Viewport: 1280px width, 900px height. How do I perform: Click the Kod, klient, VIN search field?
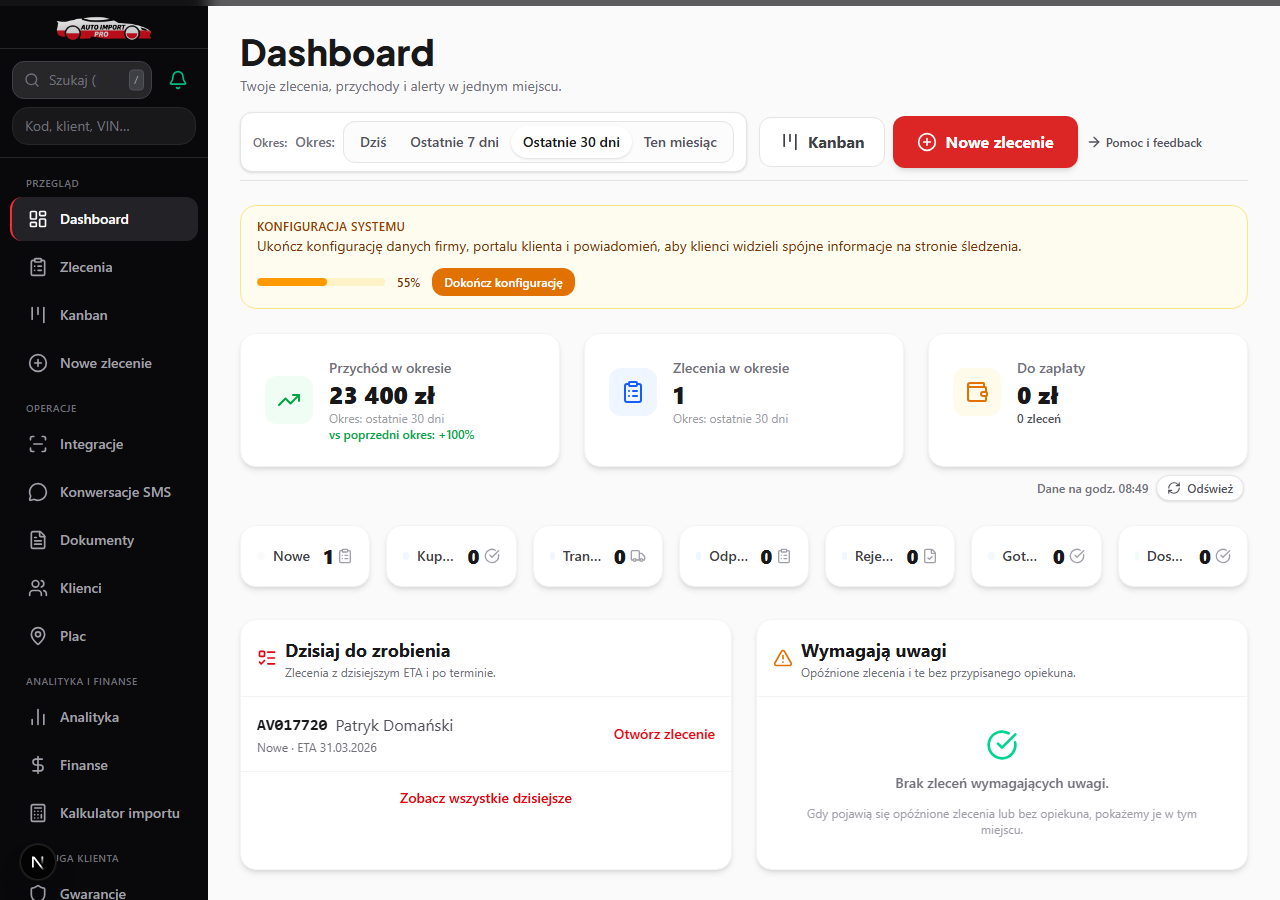click(103, 126)
